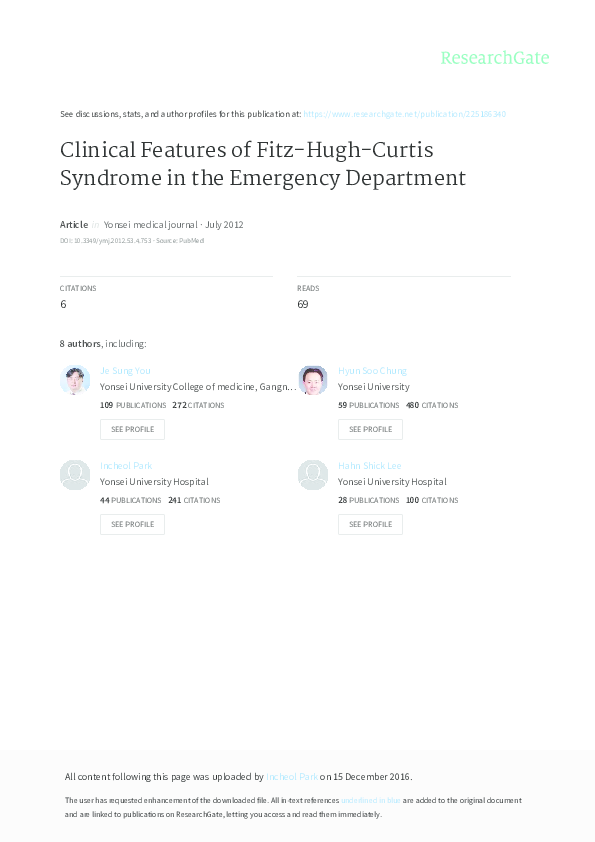This screenshot has height=842, width=595.
Task: Click SEE PROFILE under Hyun Soo Chung
Action: click(370, 429)
